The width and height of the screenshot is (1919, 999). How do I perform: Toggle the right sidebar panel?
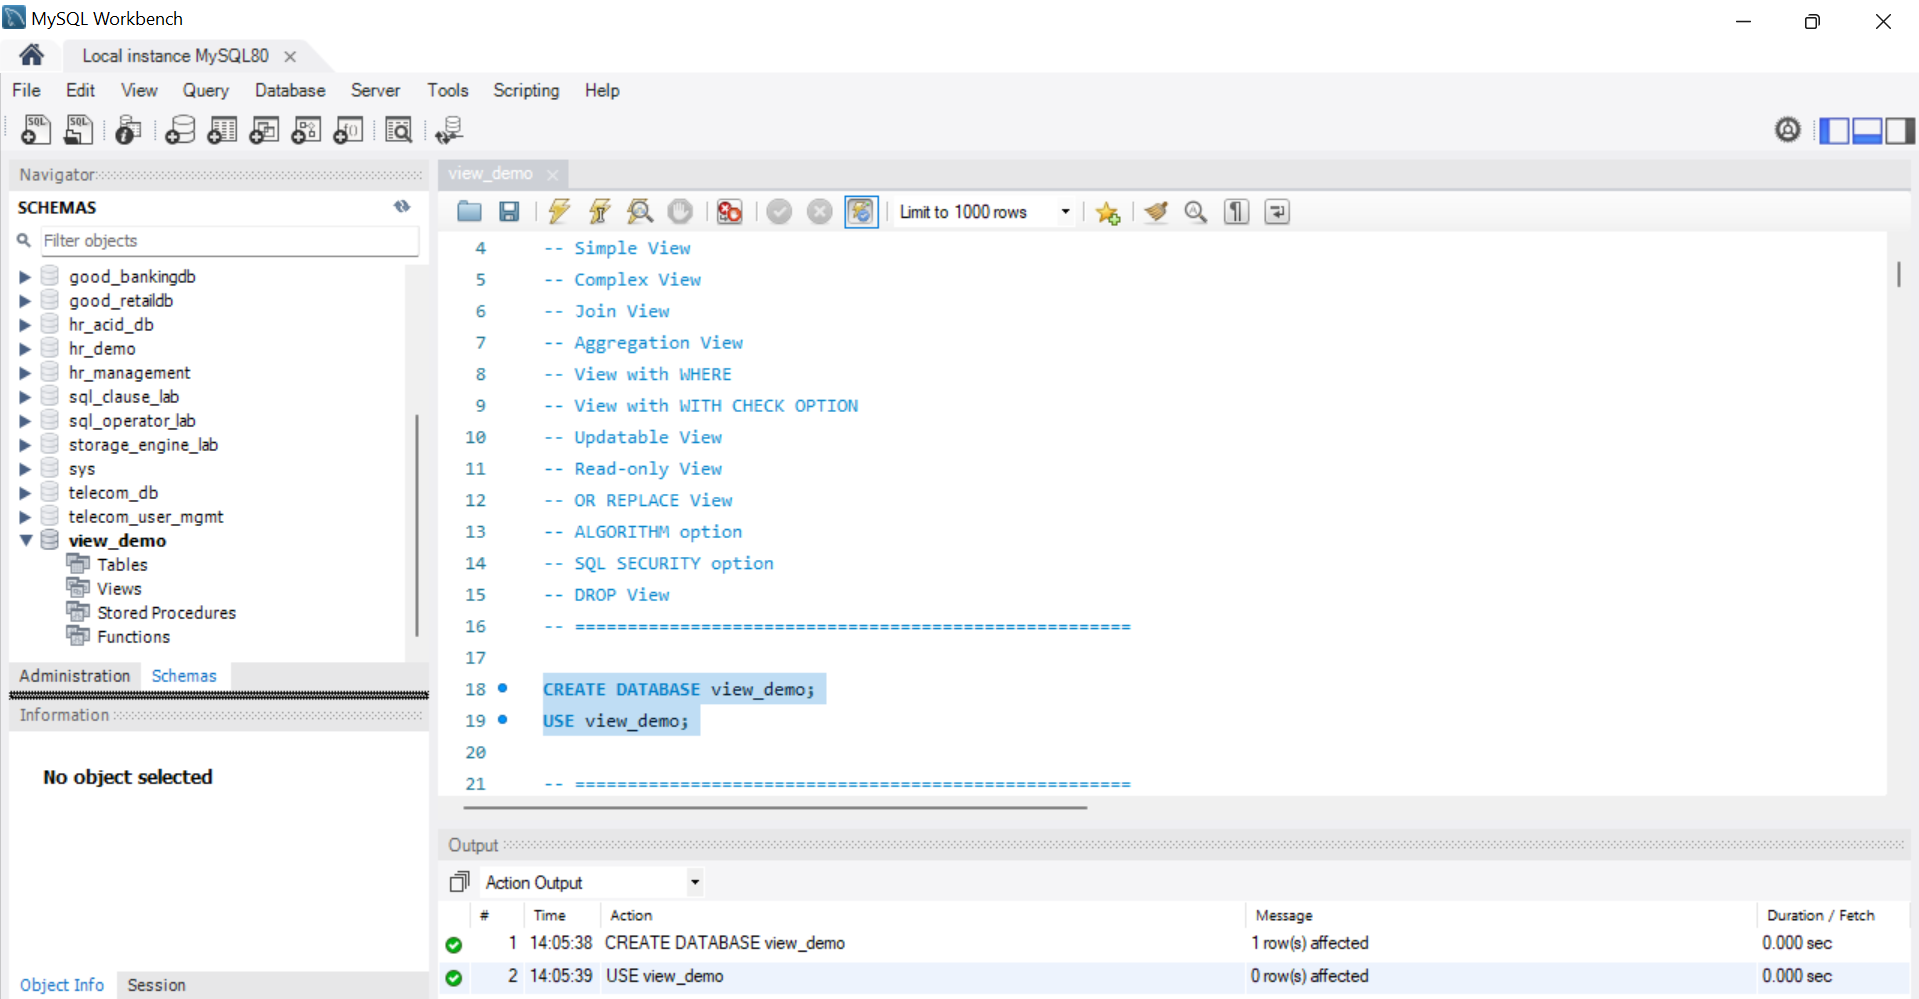(1900, 131)
